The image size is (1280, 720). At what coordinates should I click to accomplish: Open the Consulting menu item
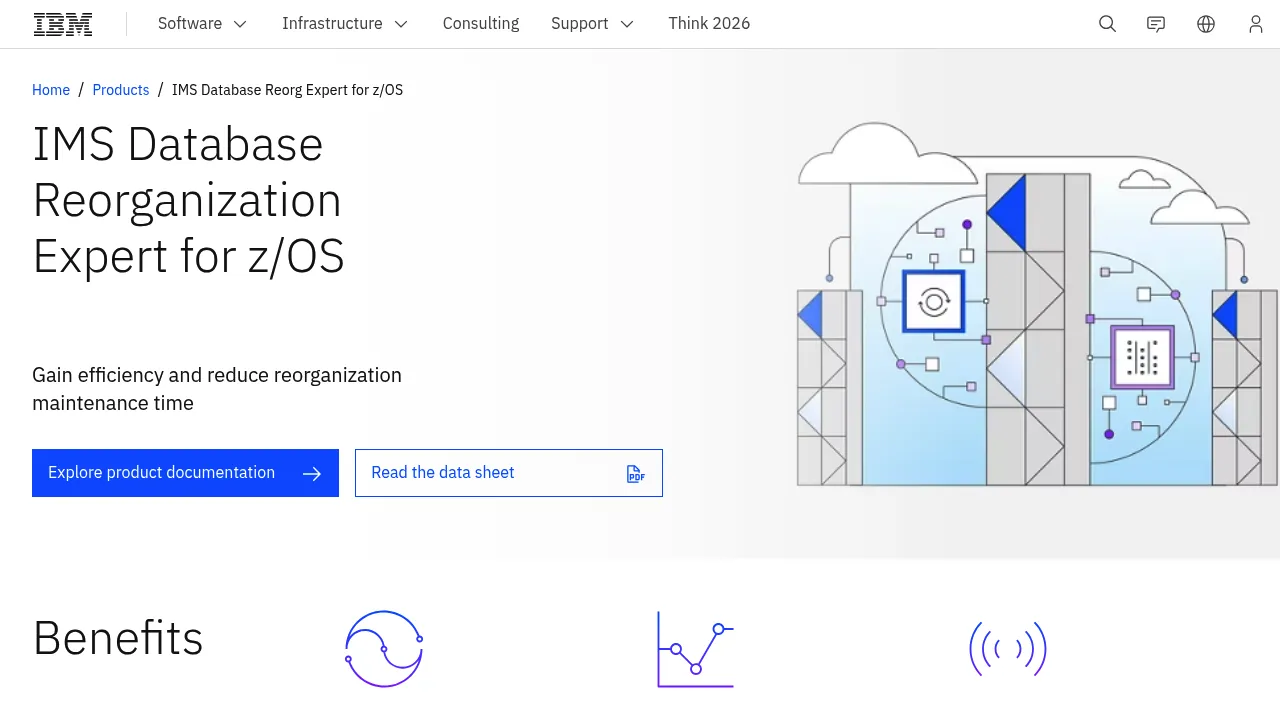point(481,24)
